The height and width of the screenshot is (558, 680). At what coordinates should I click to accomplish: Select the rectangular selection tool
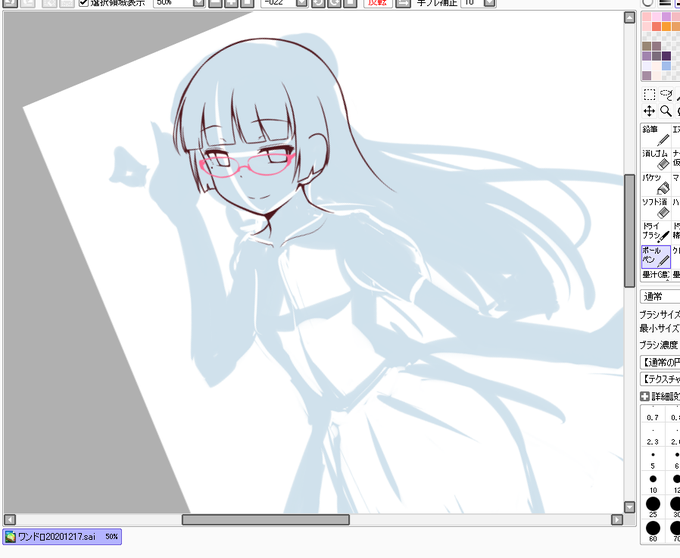click(649, 94)
